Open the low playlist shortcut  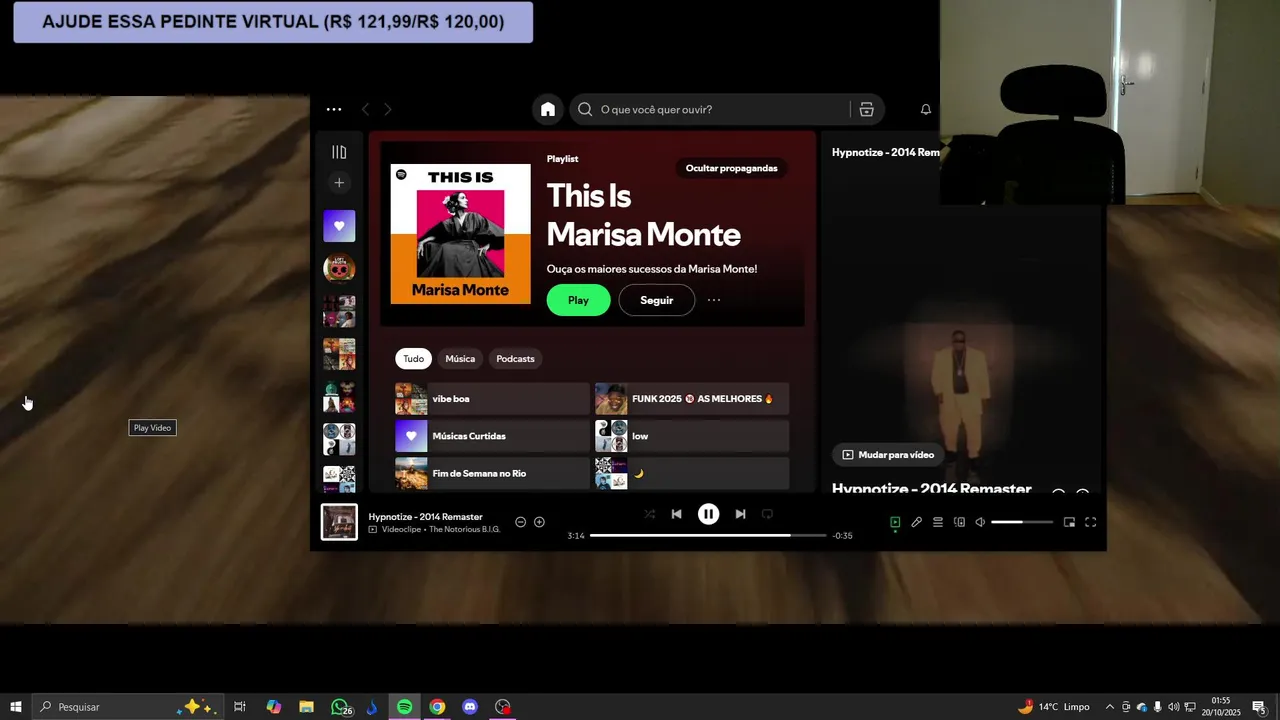(692, 436)
